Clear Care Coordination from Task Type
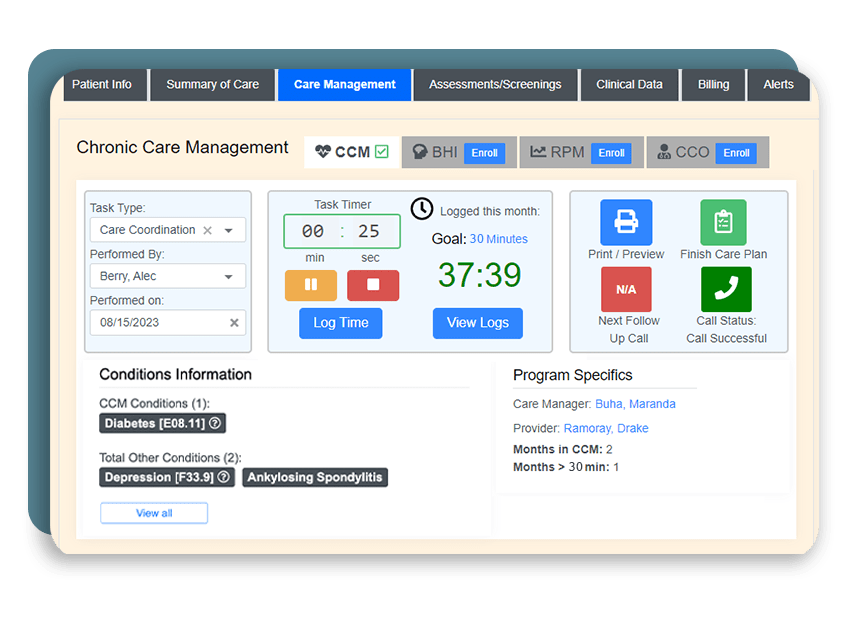Viewport: 847px width, 624px height. pyautogui.click(x=210, y=229)
